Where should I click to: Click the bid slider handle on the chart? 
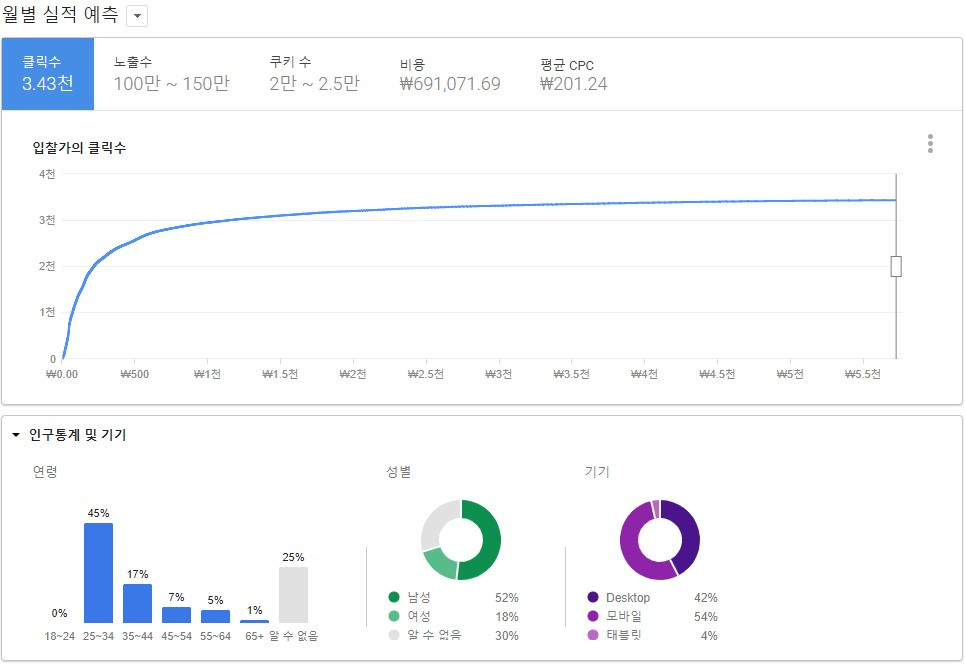pos(895,266)
